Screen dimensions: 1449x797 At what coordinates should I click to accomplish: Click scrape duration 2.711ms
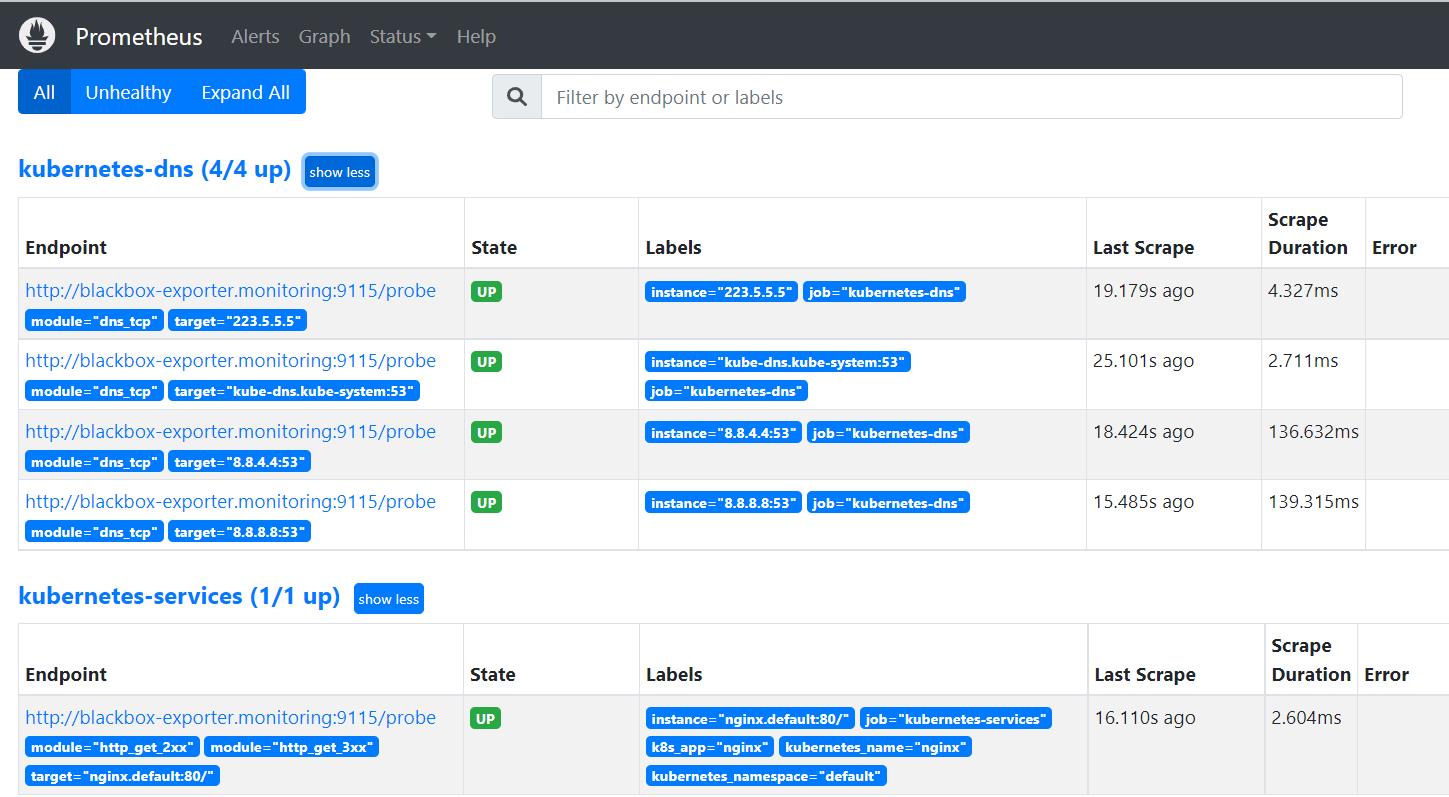point(1303,361)
